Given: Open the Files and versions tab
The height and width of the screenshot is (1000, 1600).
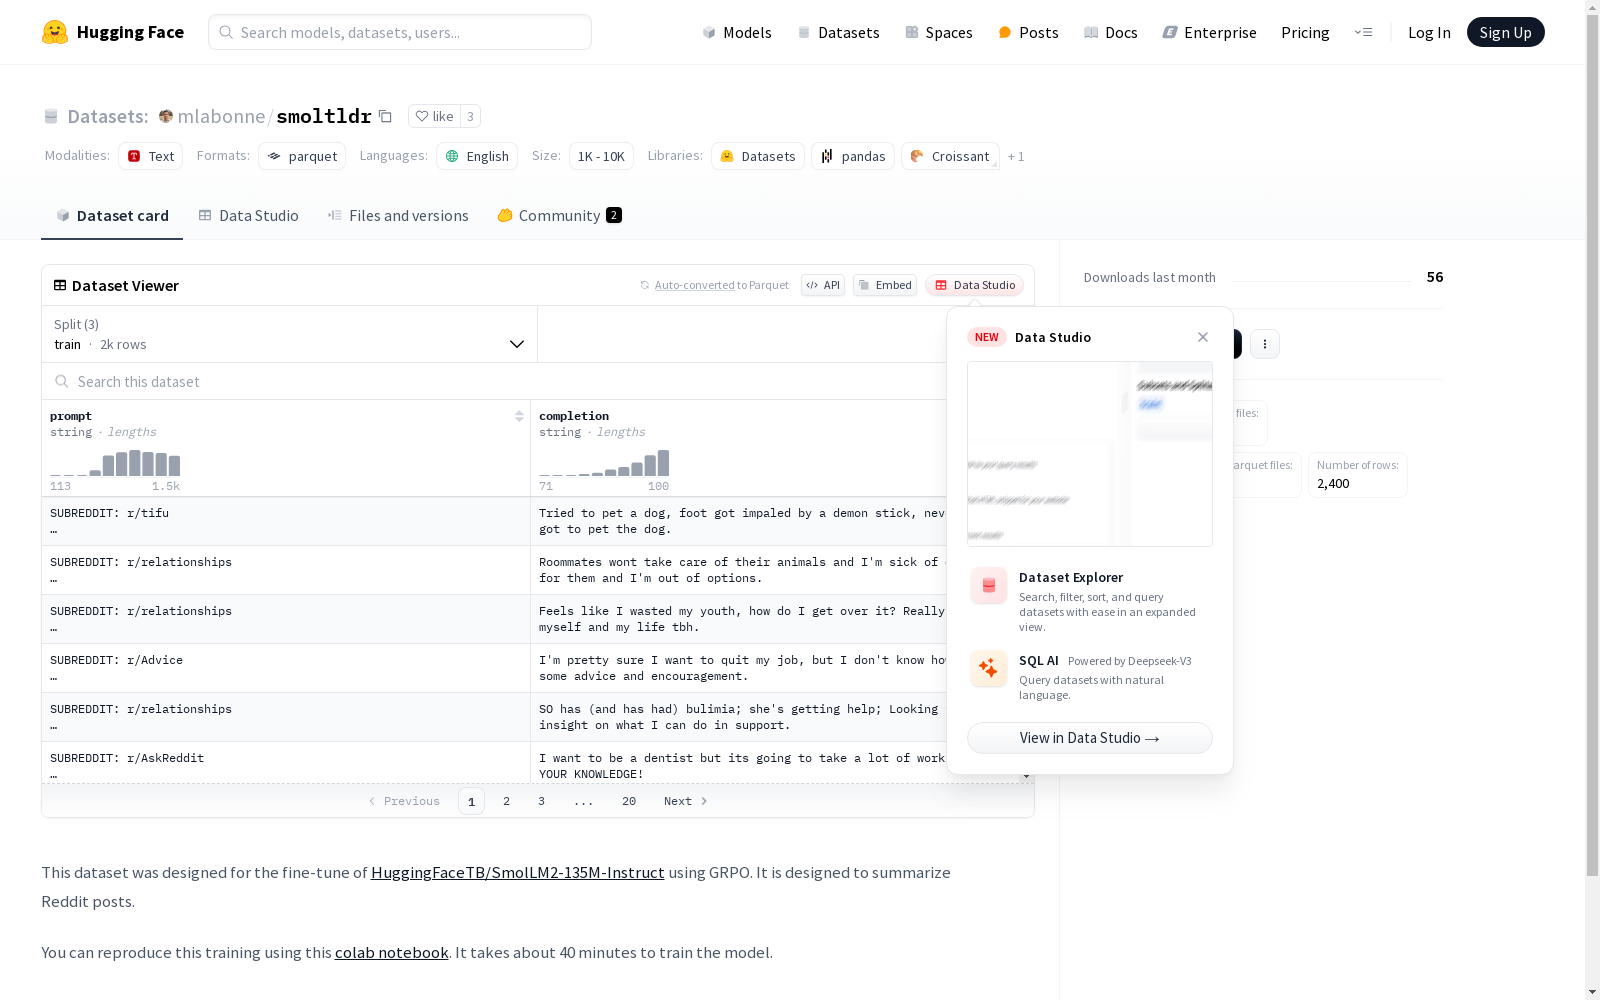Looking at the screenshot, I should [398, 216].
